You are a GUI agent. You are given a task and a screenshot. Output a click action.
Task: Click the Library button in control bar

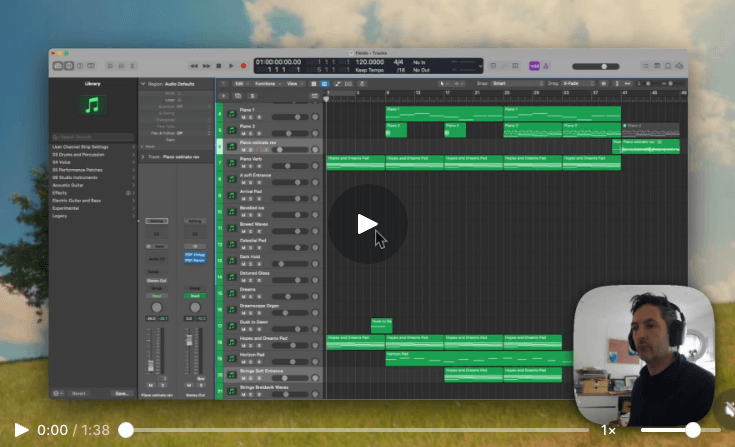58,66
